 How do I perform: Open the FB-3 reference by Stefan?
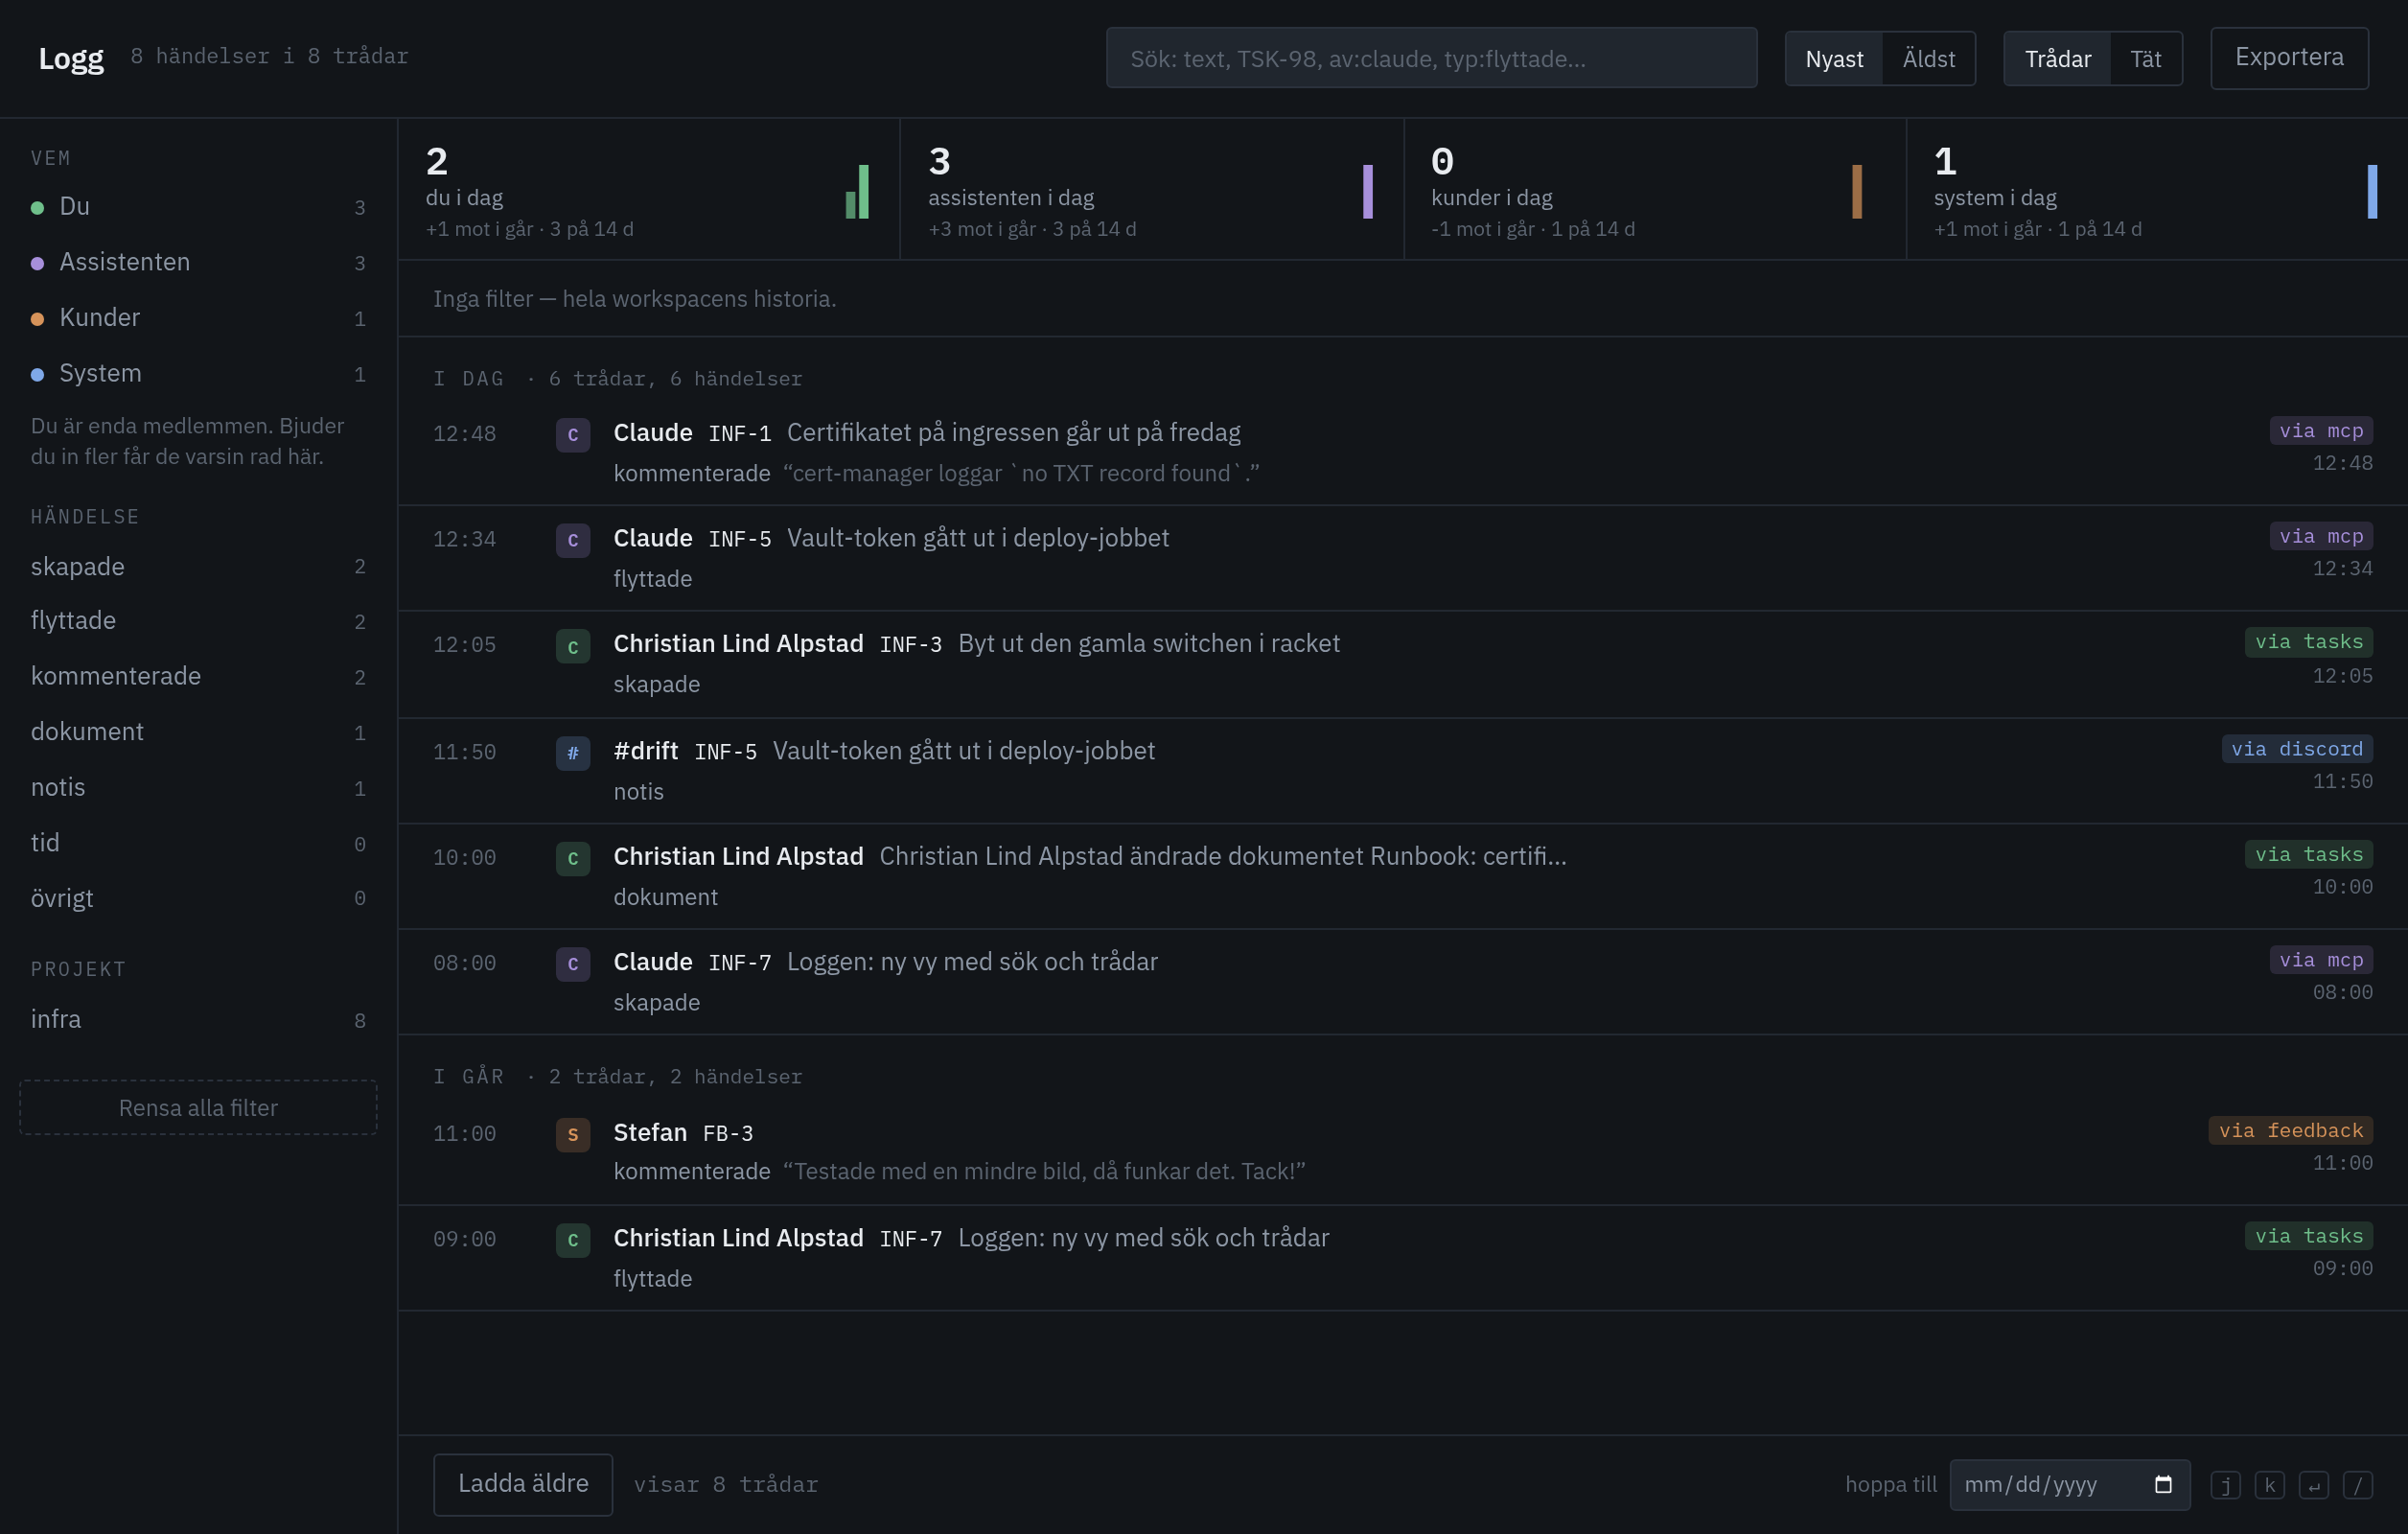point(727,1134)
